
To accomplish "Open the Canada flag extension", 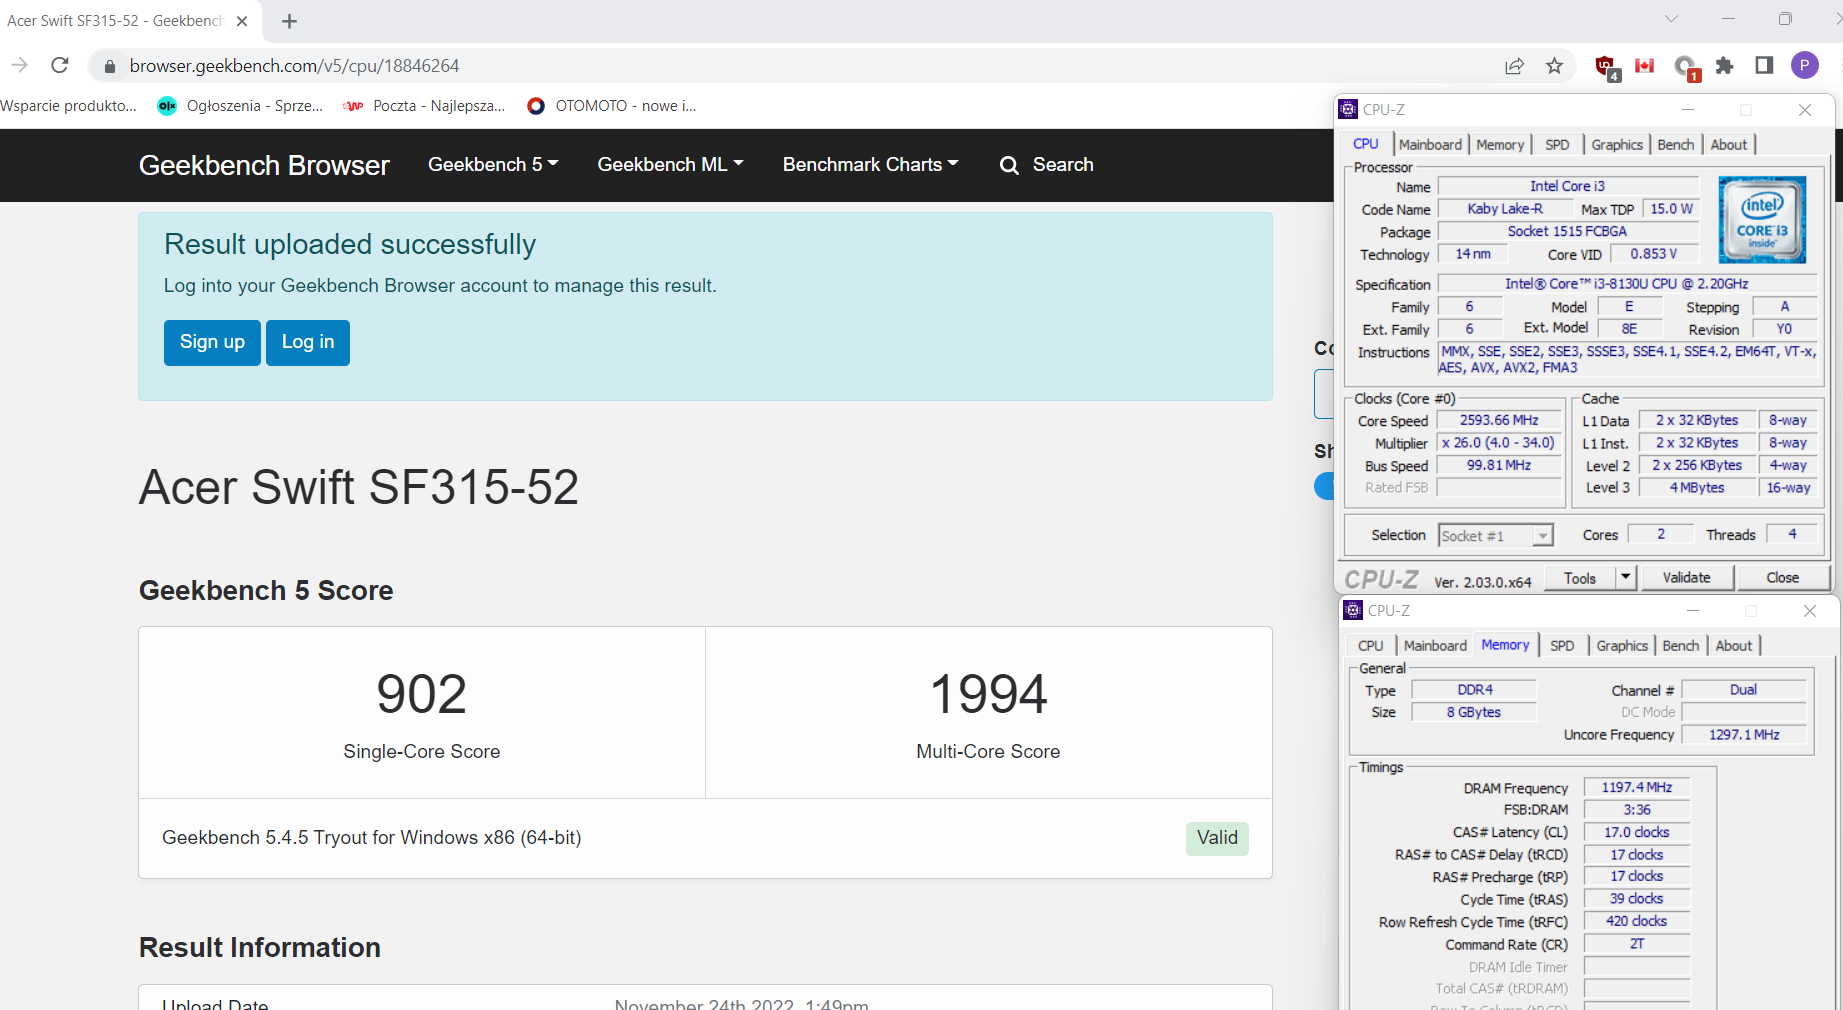I will (x=1644, y=66).
